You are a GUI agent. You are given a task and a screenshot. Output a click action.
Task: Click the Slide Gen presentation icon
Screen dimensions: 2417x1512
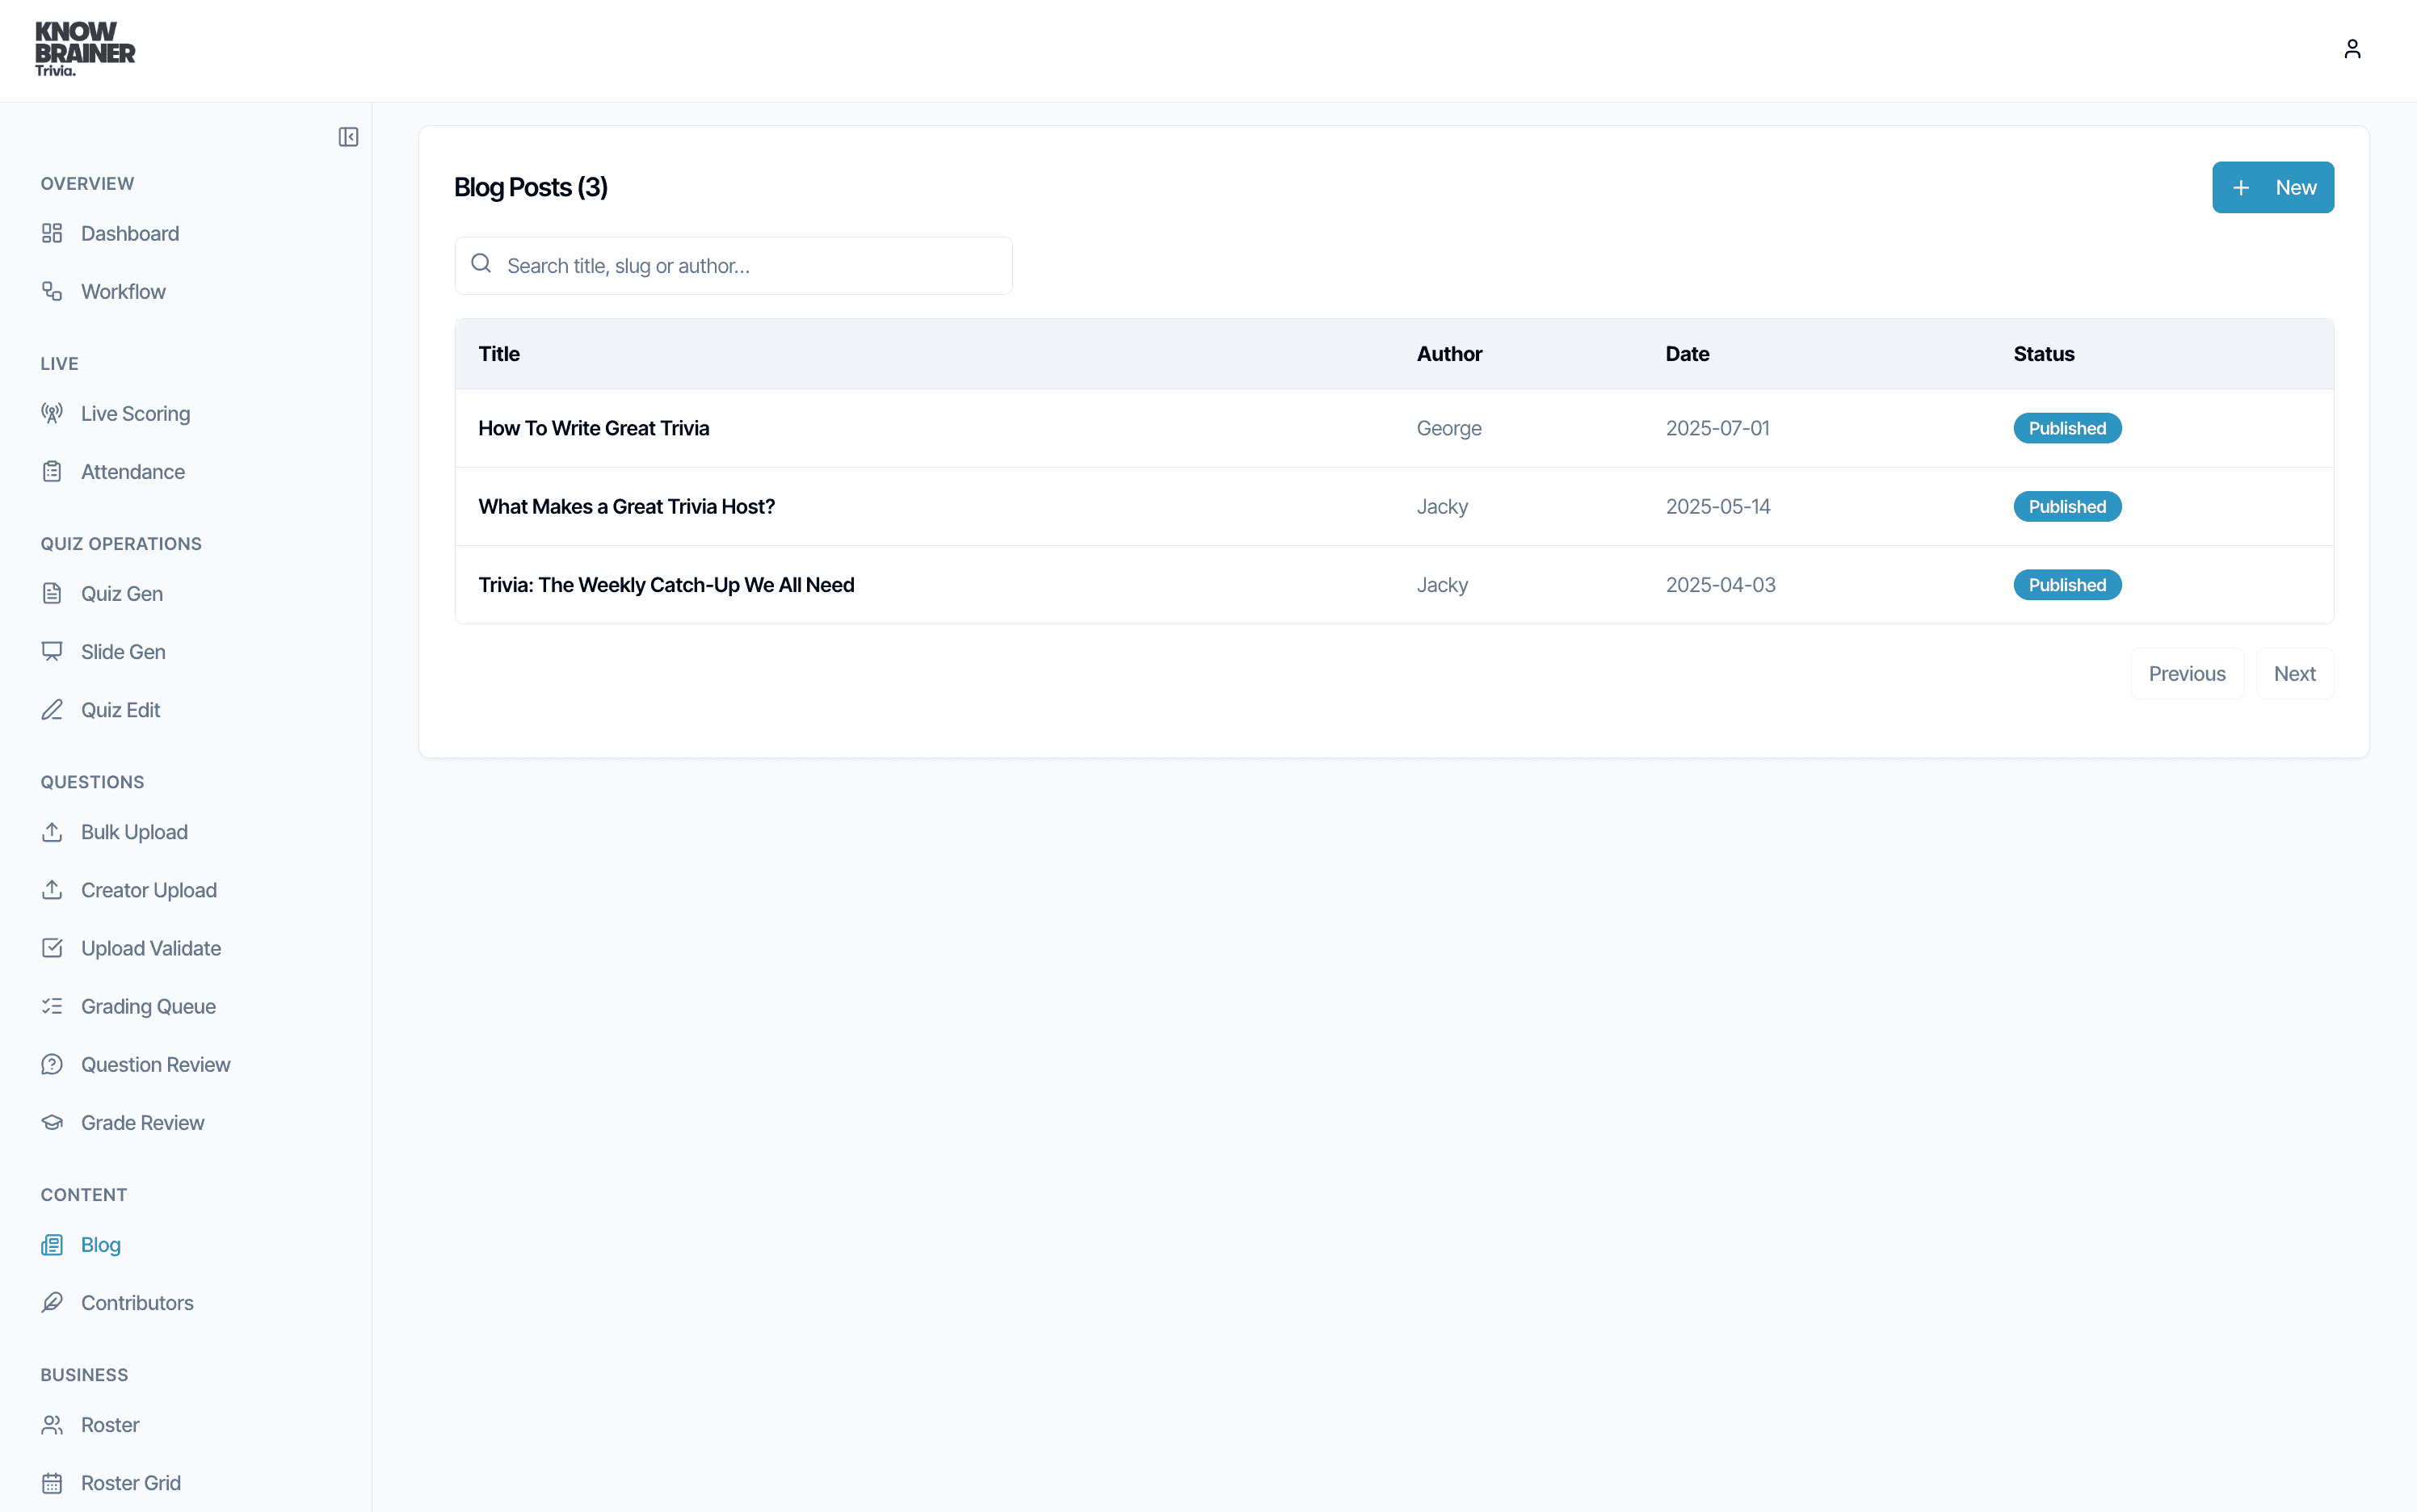(x=52, y=651)
